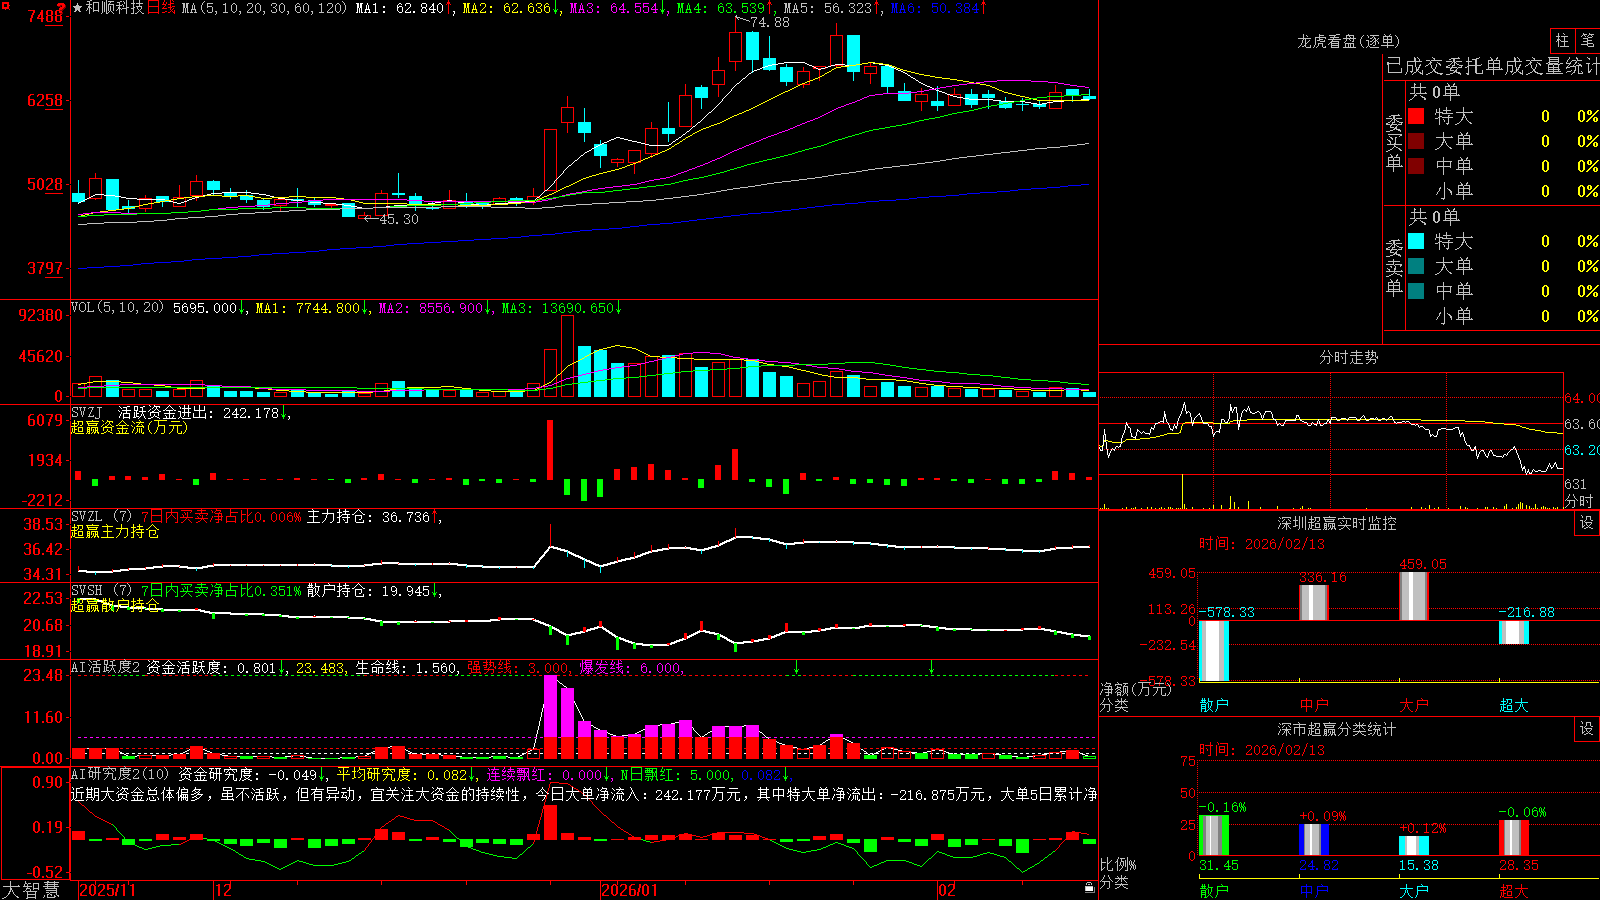
Task: Click the 中户 24.82 bar in 分类统计
Action: click(1314, 840)
